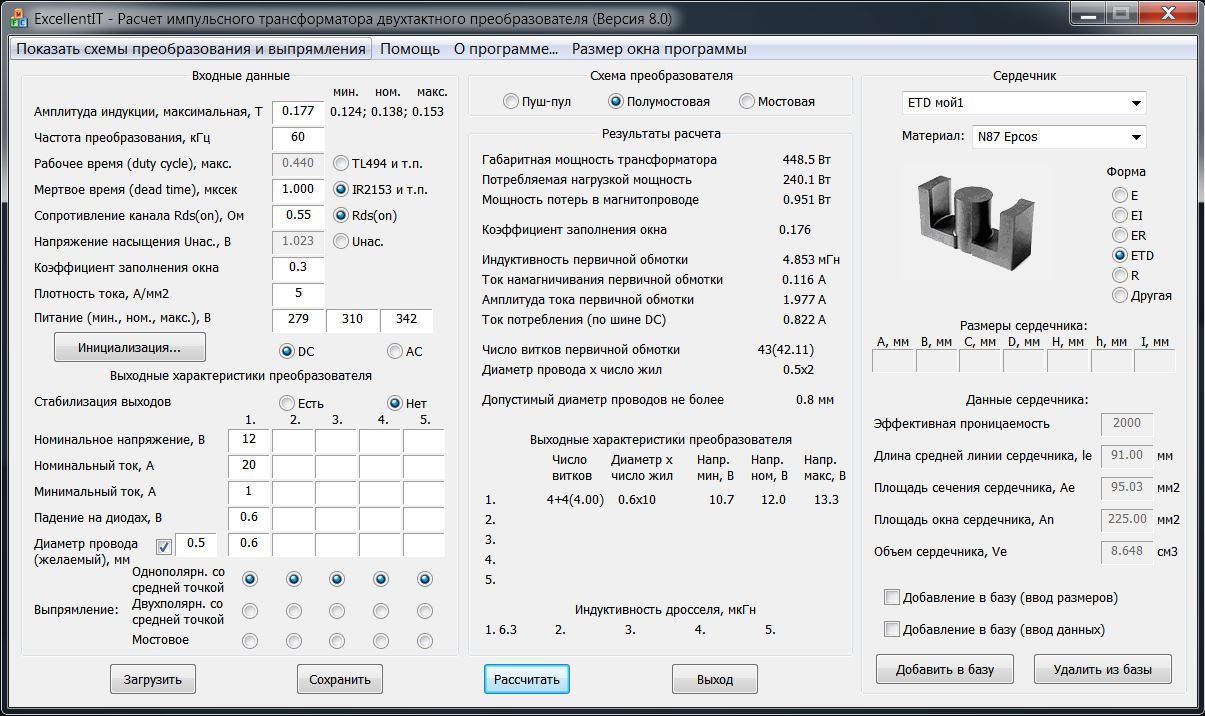Click the ExcellentIT app icon in title bar
The height and width of the screenshot is (716, 1205).
(x=18, y=19)
